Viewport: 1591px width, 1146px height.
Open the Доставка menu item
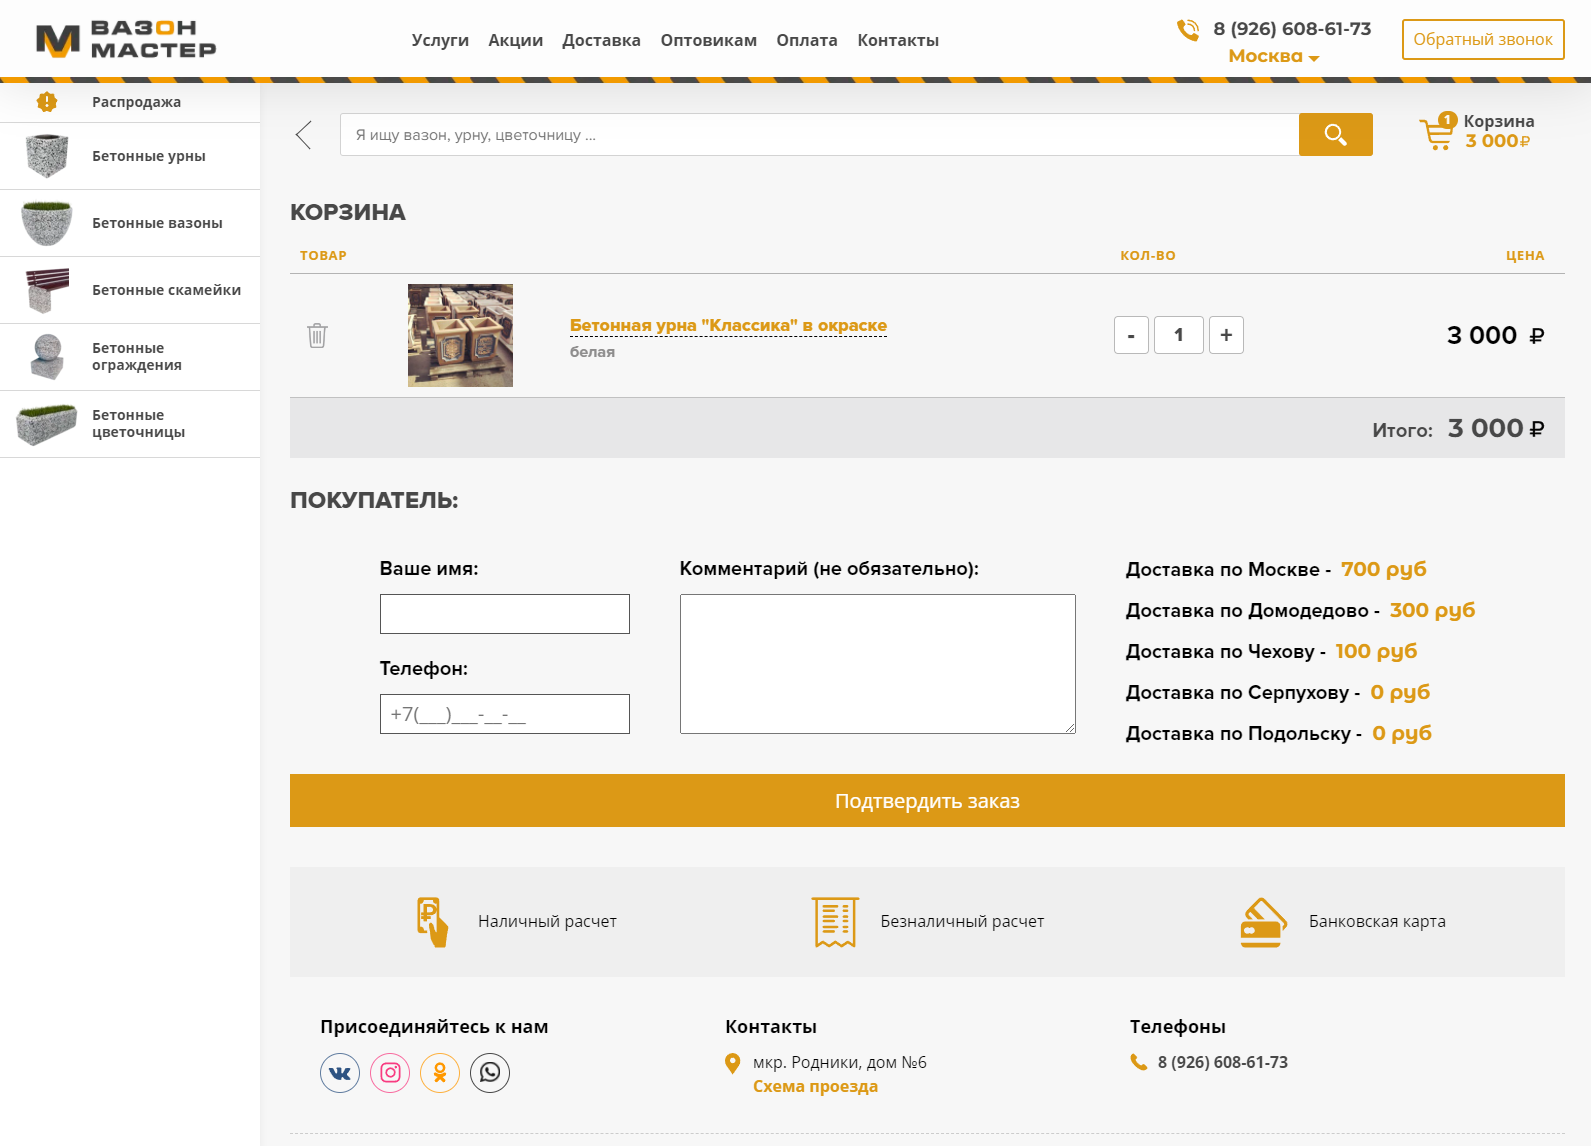pos(601,40)
